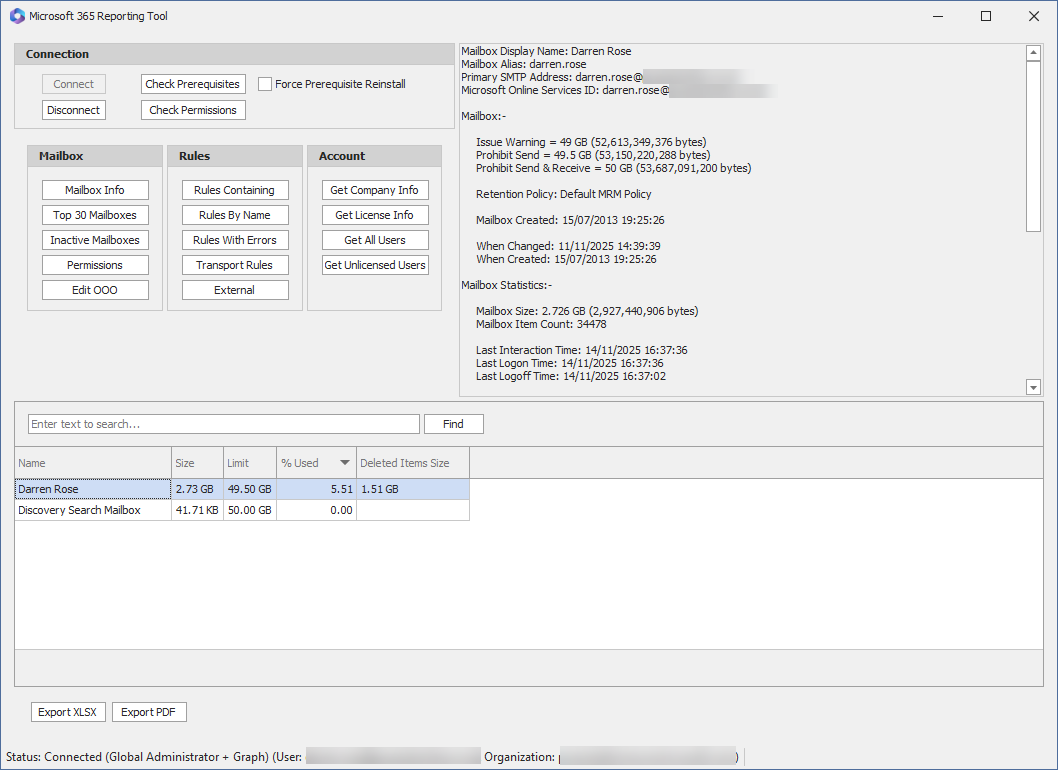Click the Microsoft 365 app icon in title bar

coord(17,16)
